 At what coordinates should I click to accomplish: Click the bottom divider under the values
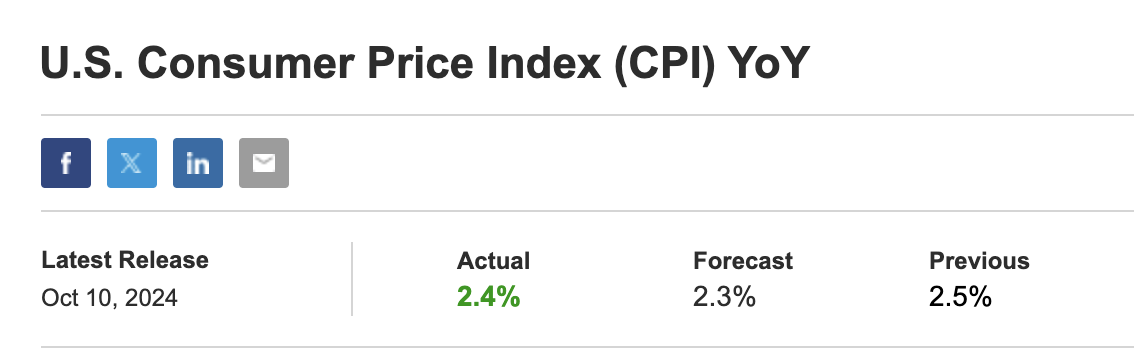(587, 347)
